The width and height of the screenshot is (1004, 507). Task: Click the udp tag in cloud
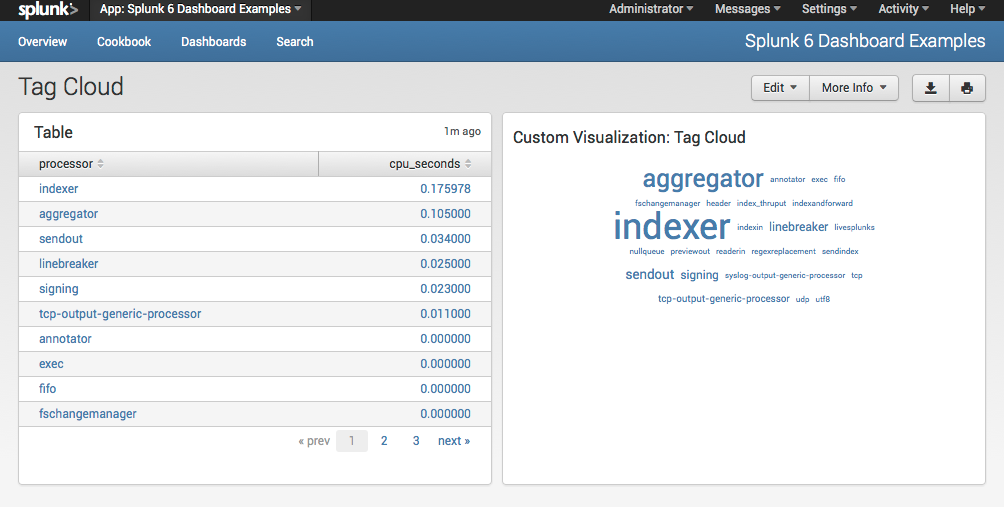tap(802, 300)
